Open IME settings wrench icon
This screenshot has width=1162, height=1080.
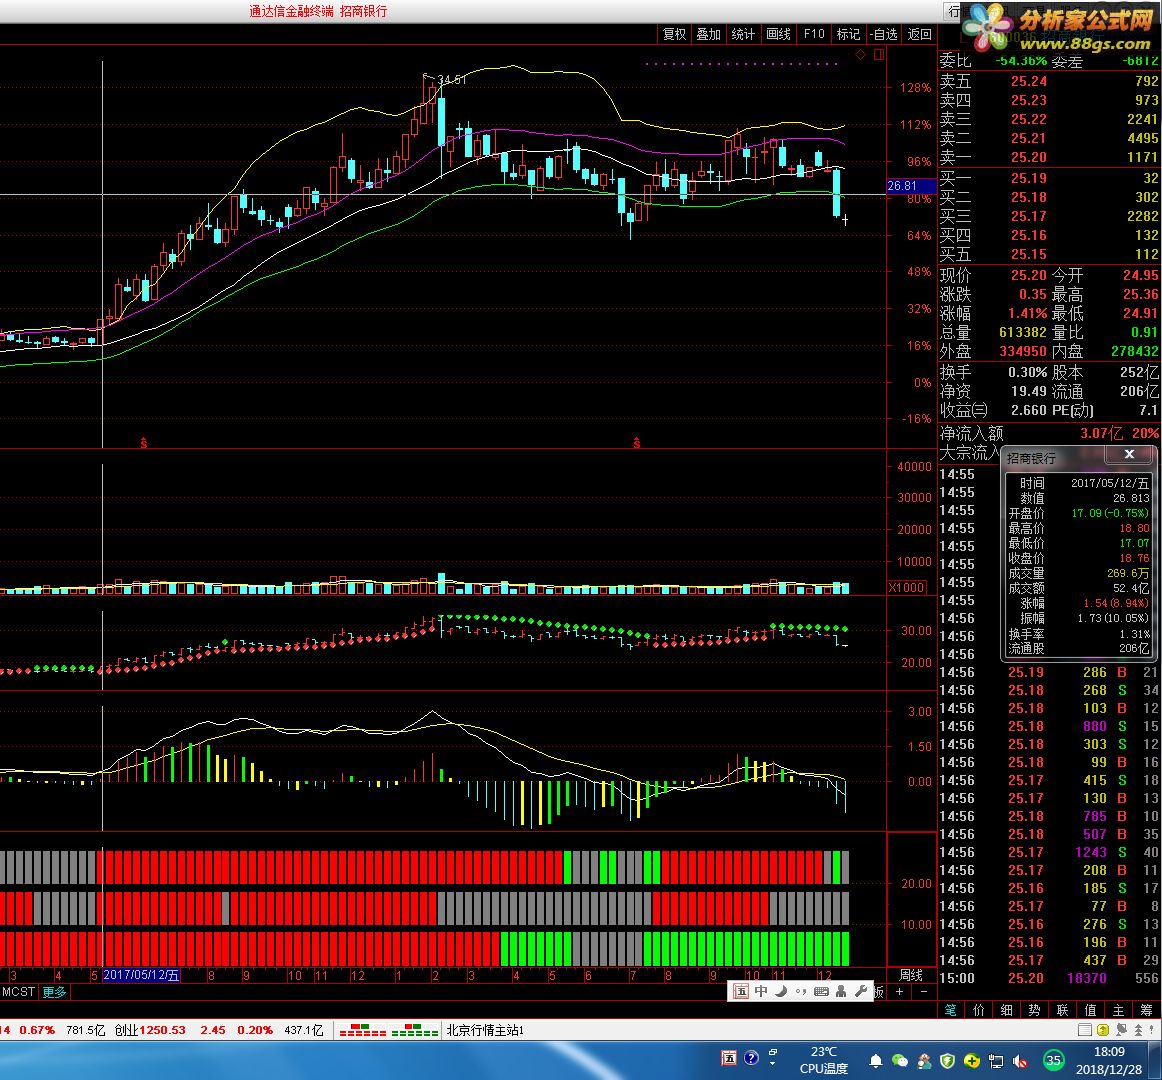pos(861,992)
